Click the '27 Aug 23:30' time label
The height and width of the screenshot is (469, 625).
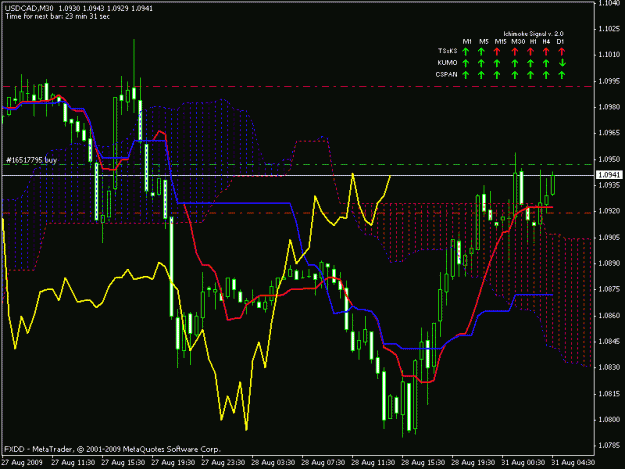[x=223, y=463]
